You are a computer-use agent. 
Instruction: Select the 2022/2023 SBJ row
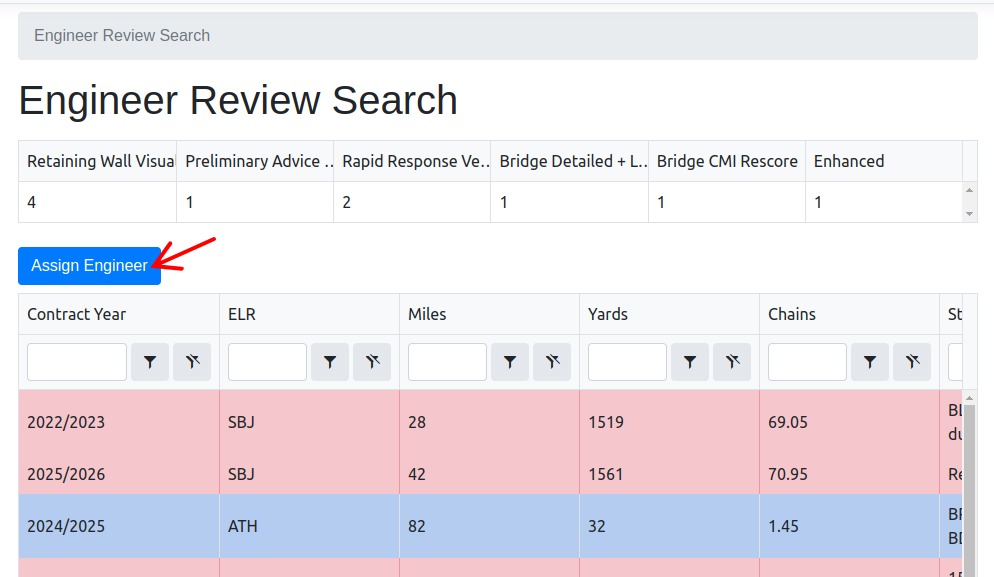tap(300, 422)
